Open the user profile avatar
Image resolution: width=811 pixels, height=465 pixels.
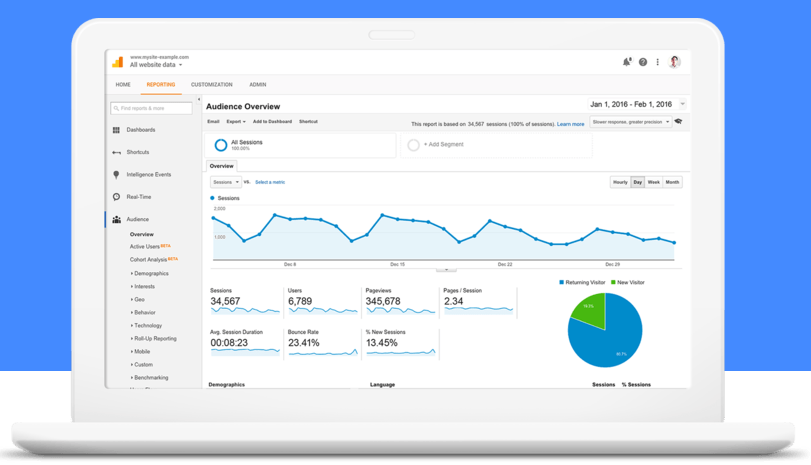674,62
